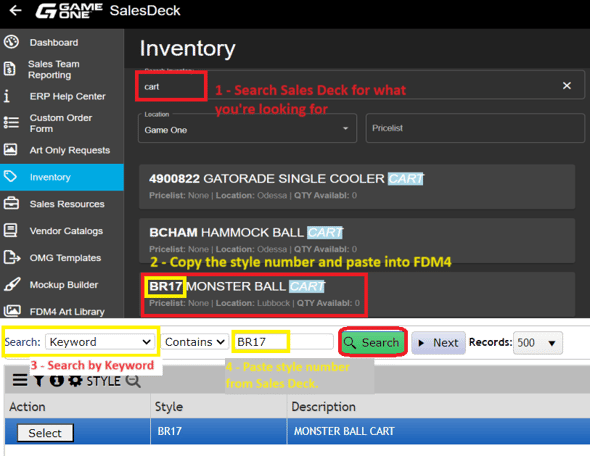Click Select button for BR17 row
Screen dimensions: 590x456
click(45, 433)
